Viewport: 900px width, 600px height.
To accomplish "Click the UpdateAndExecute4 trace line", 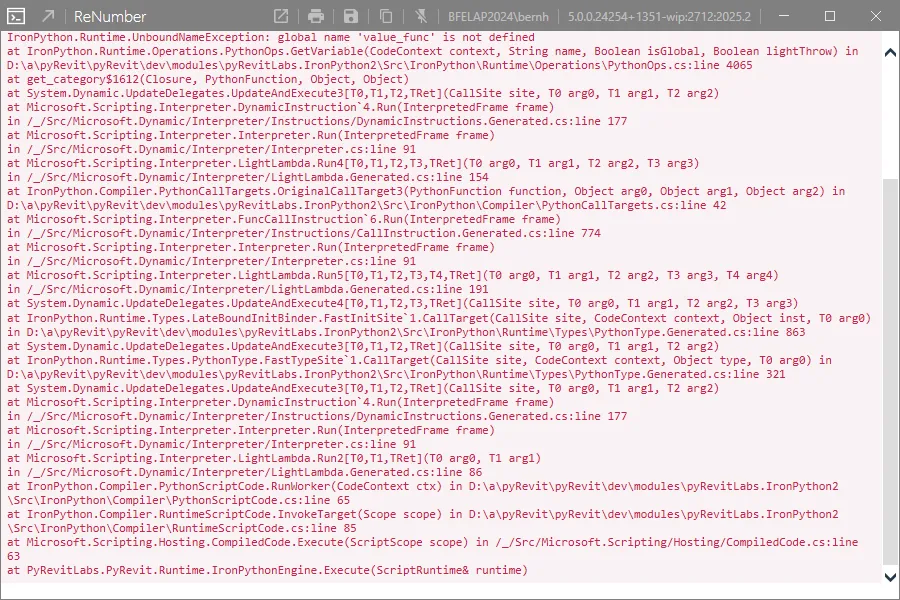I will 402,304.
